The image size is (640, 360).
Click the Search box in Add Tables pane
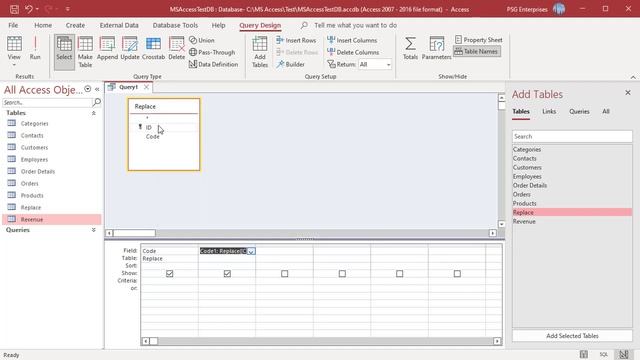[x=572, y=136]
